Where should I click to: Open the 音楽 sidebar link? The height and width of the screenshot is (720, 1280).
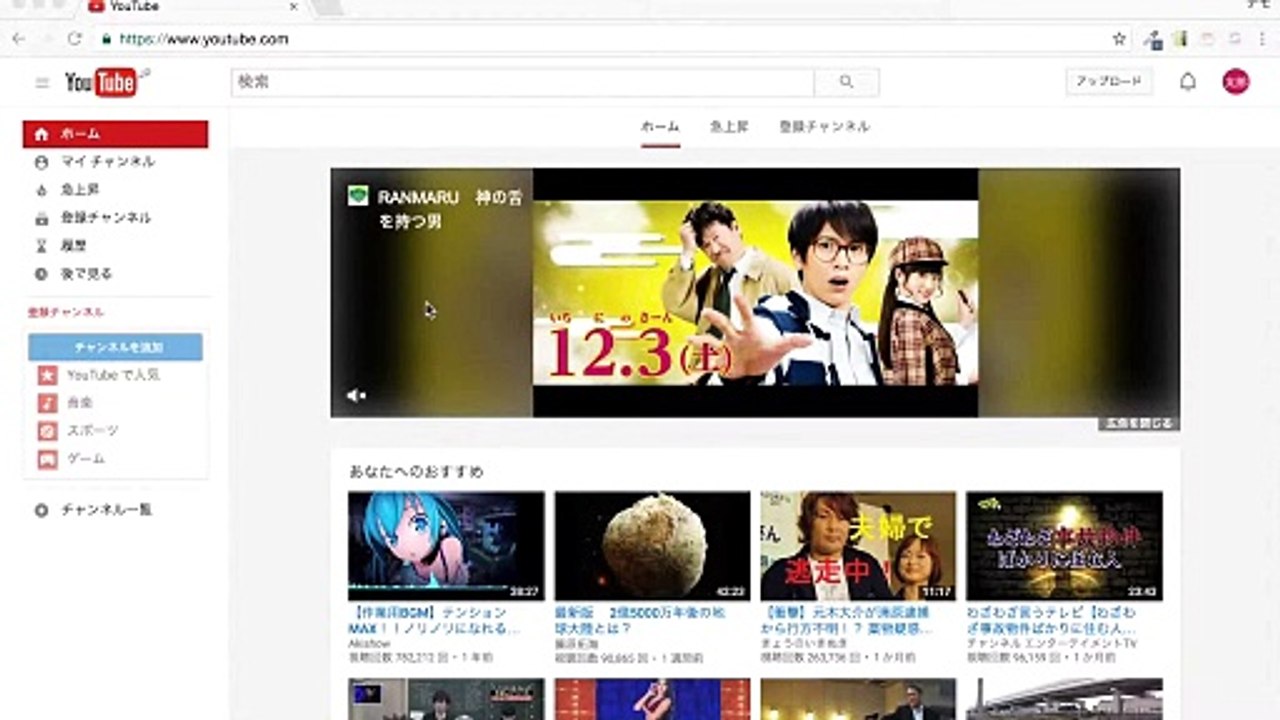click(80, 403)
